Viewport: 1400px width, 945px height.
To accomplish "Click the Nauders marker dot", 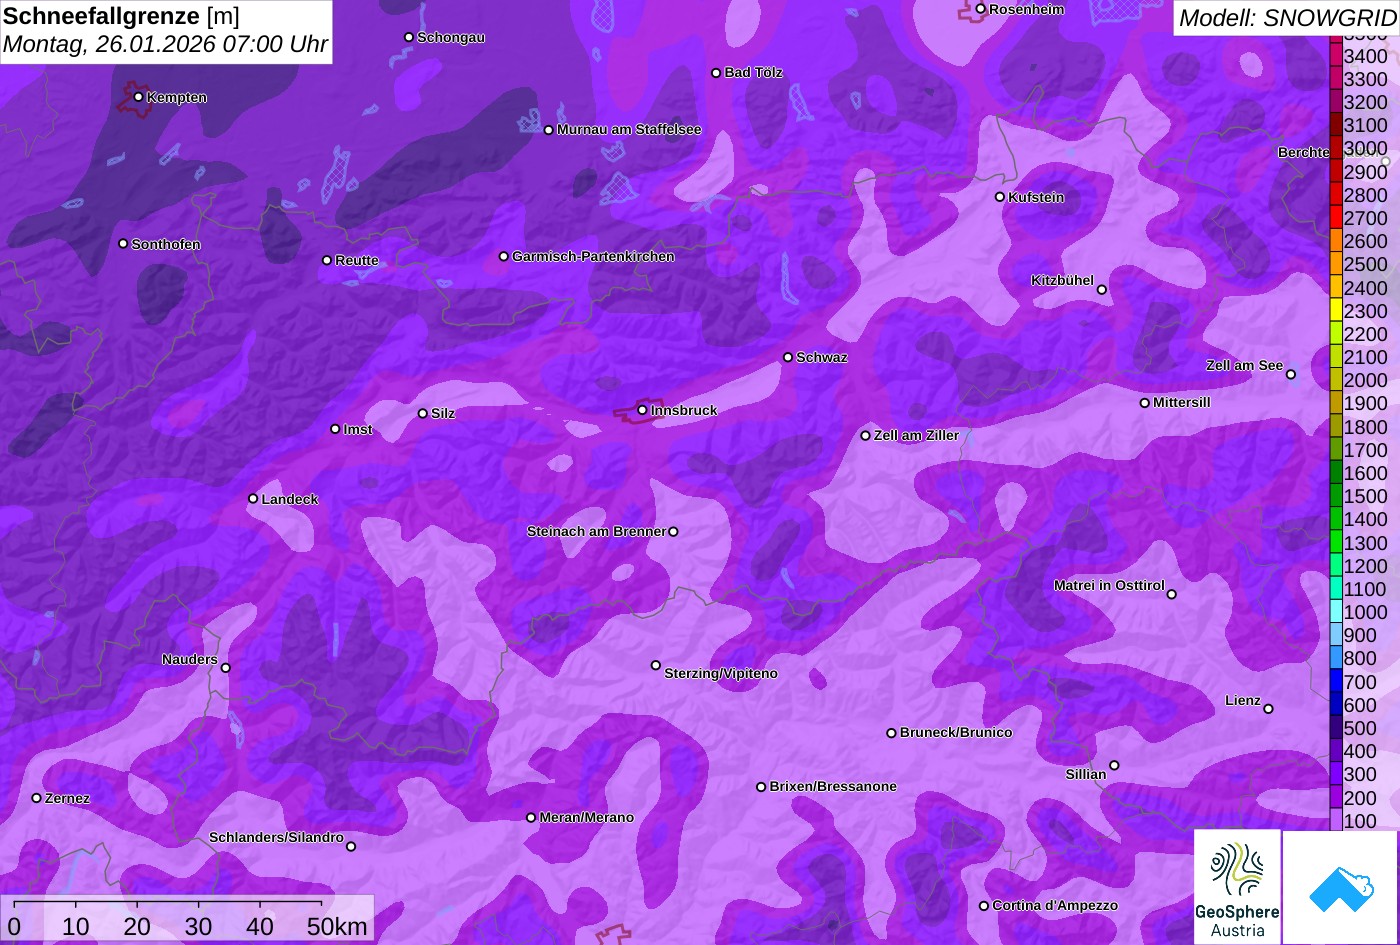I will [x=226, y=668].
